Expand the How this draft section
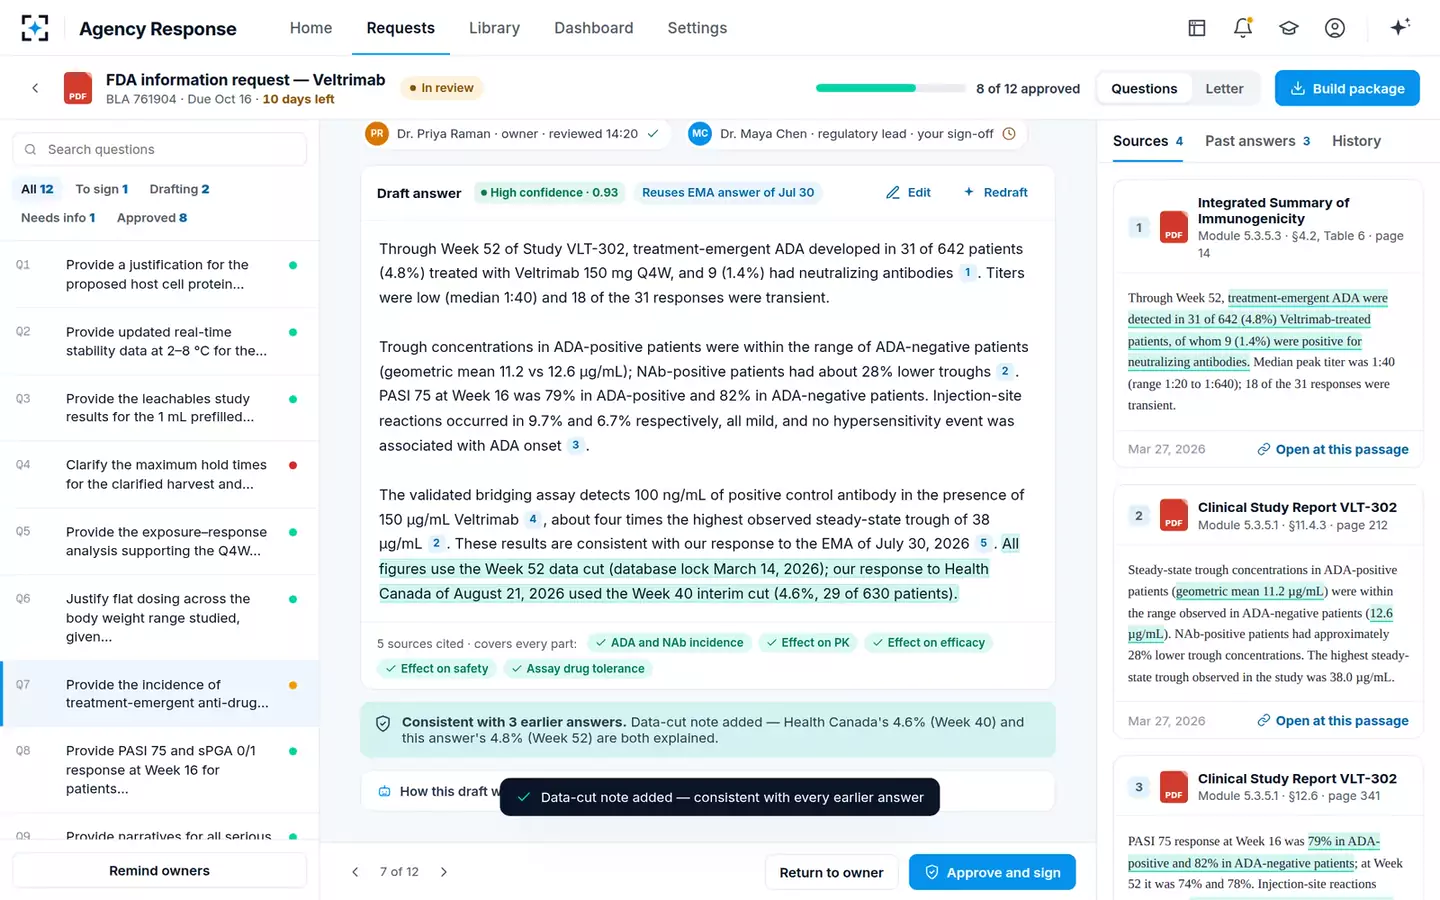This screenshot has height=900, width=1440. 707,791
